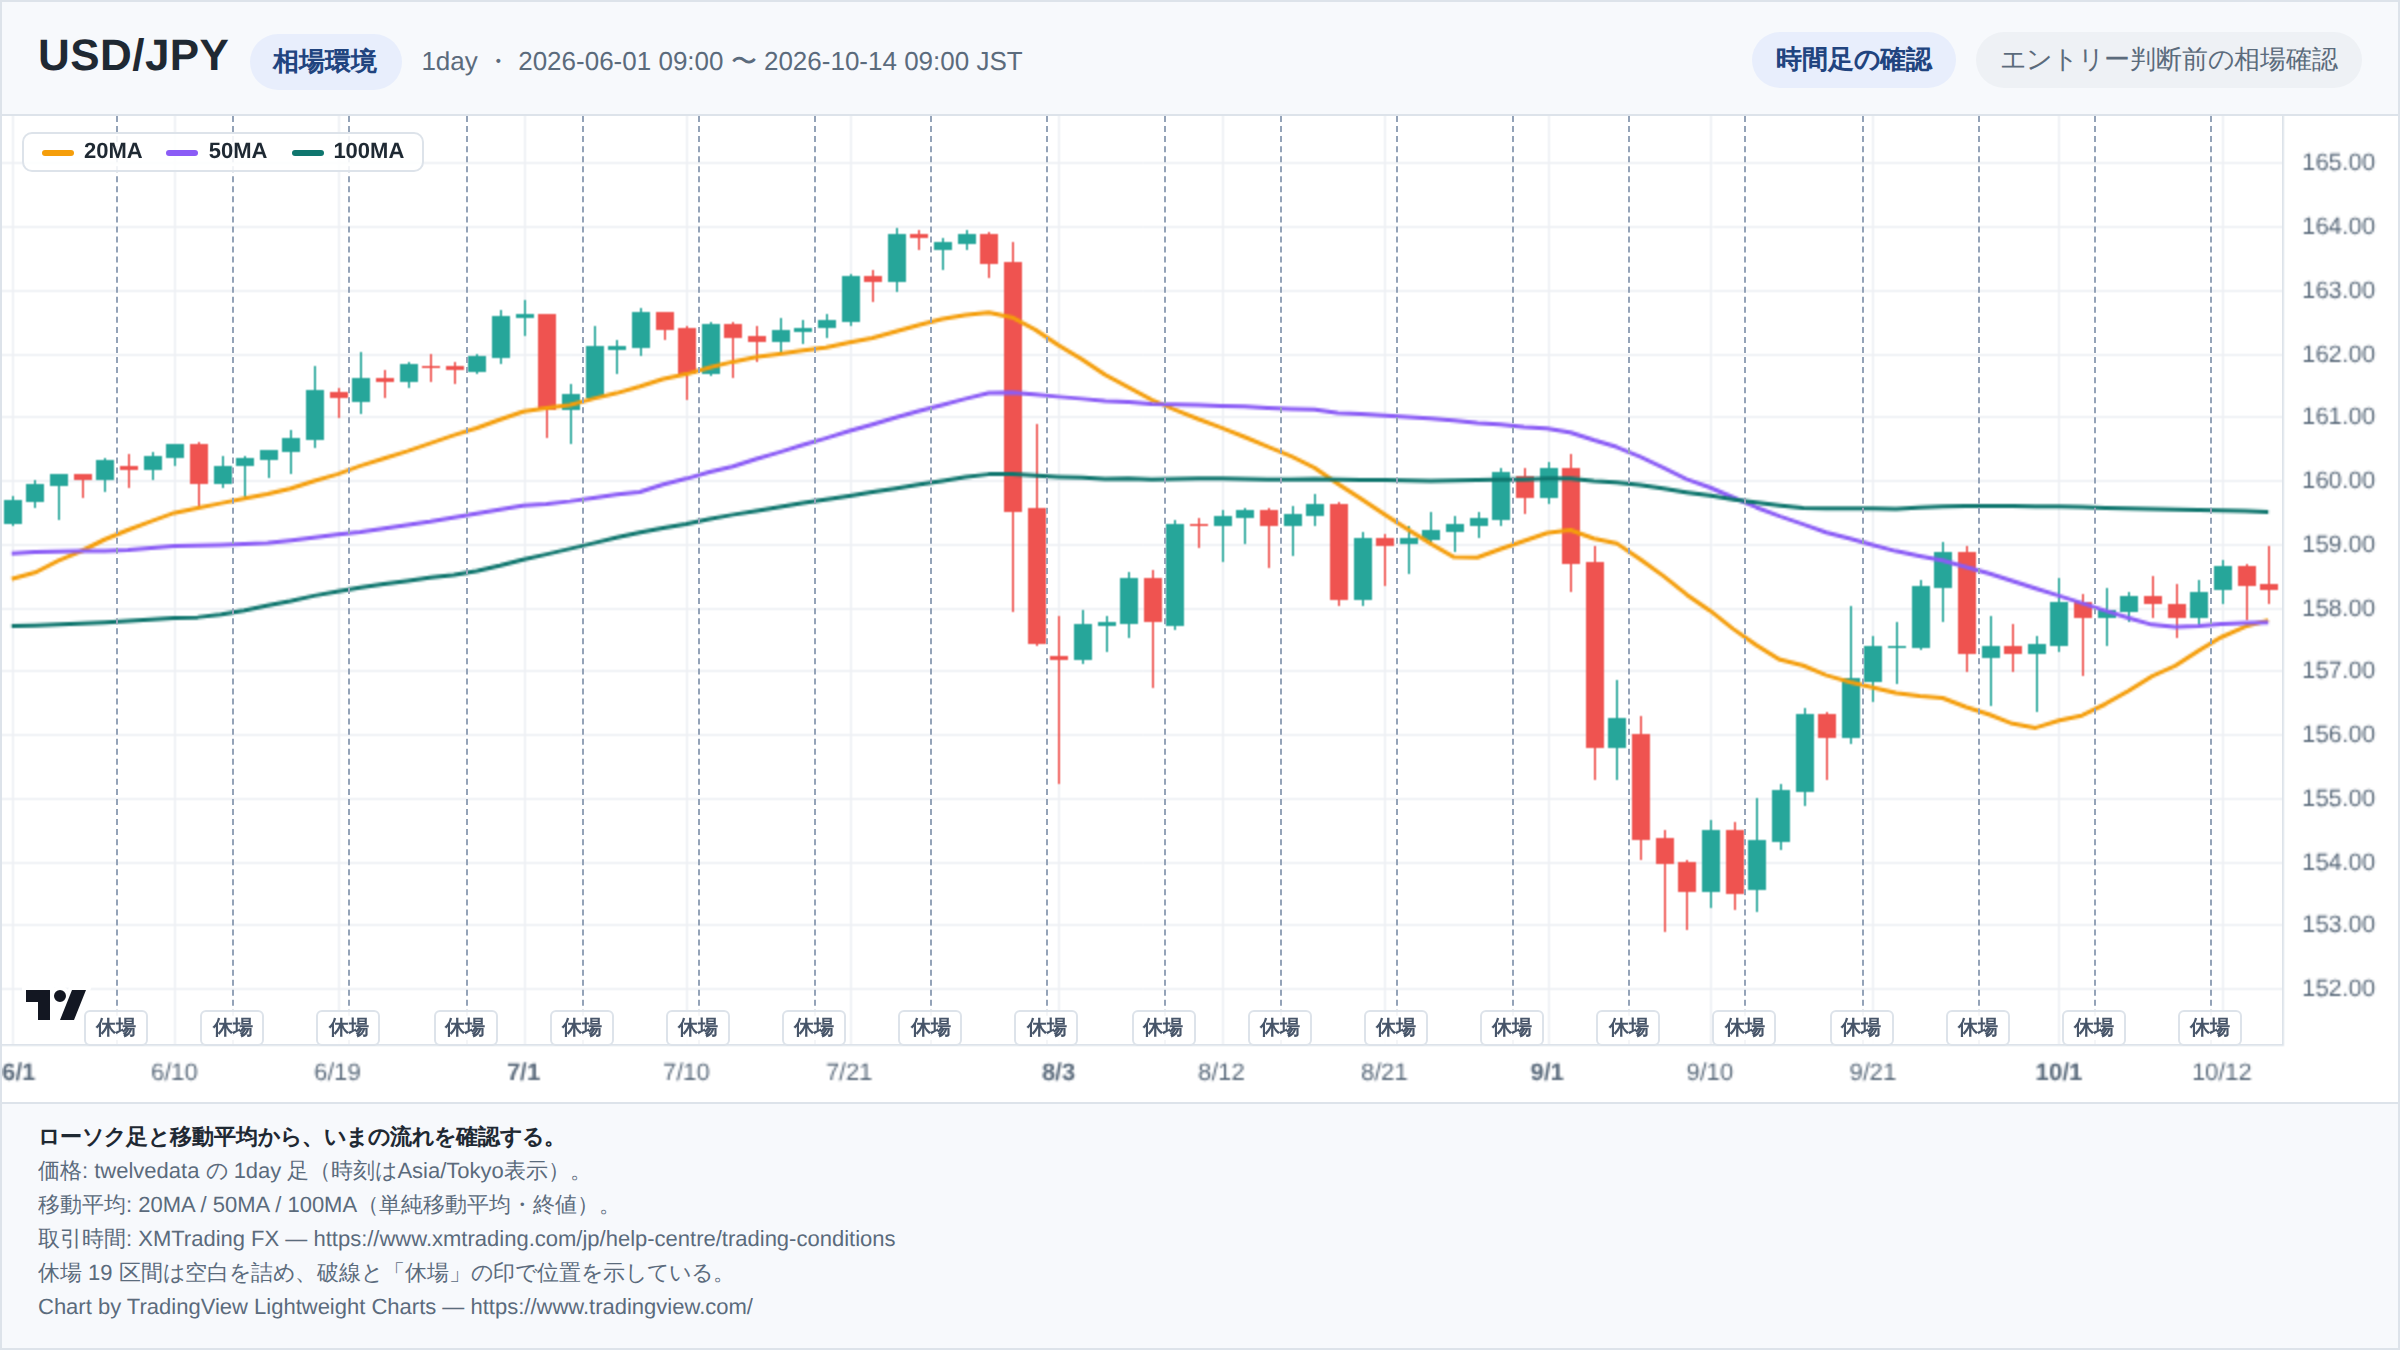Click the 7/1 date axis label
Viewport: 2400px width, 1350px height.
click(x=523, y=1072)
